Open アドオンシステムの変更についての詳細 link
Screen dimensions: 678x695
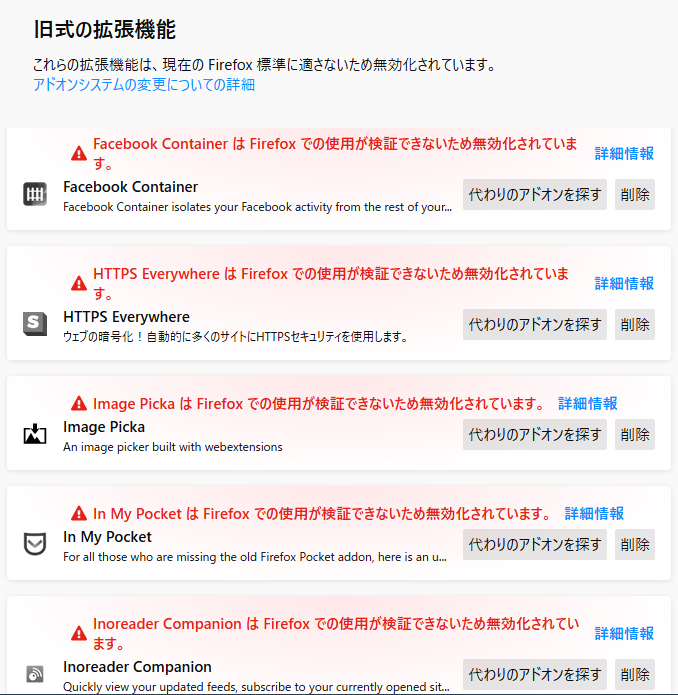[x=144, y=85]
